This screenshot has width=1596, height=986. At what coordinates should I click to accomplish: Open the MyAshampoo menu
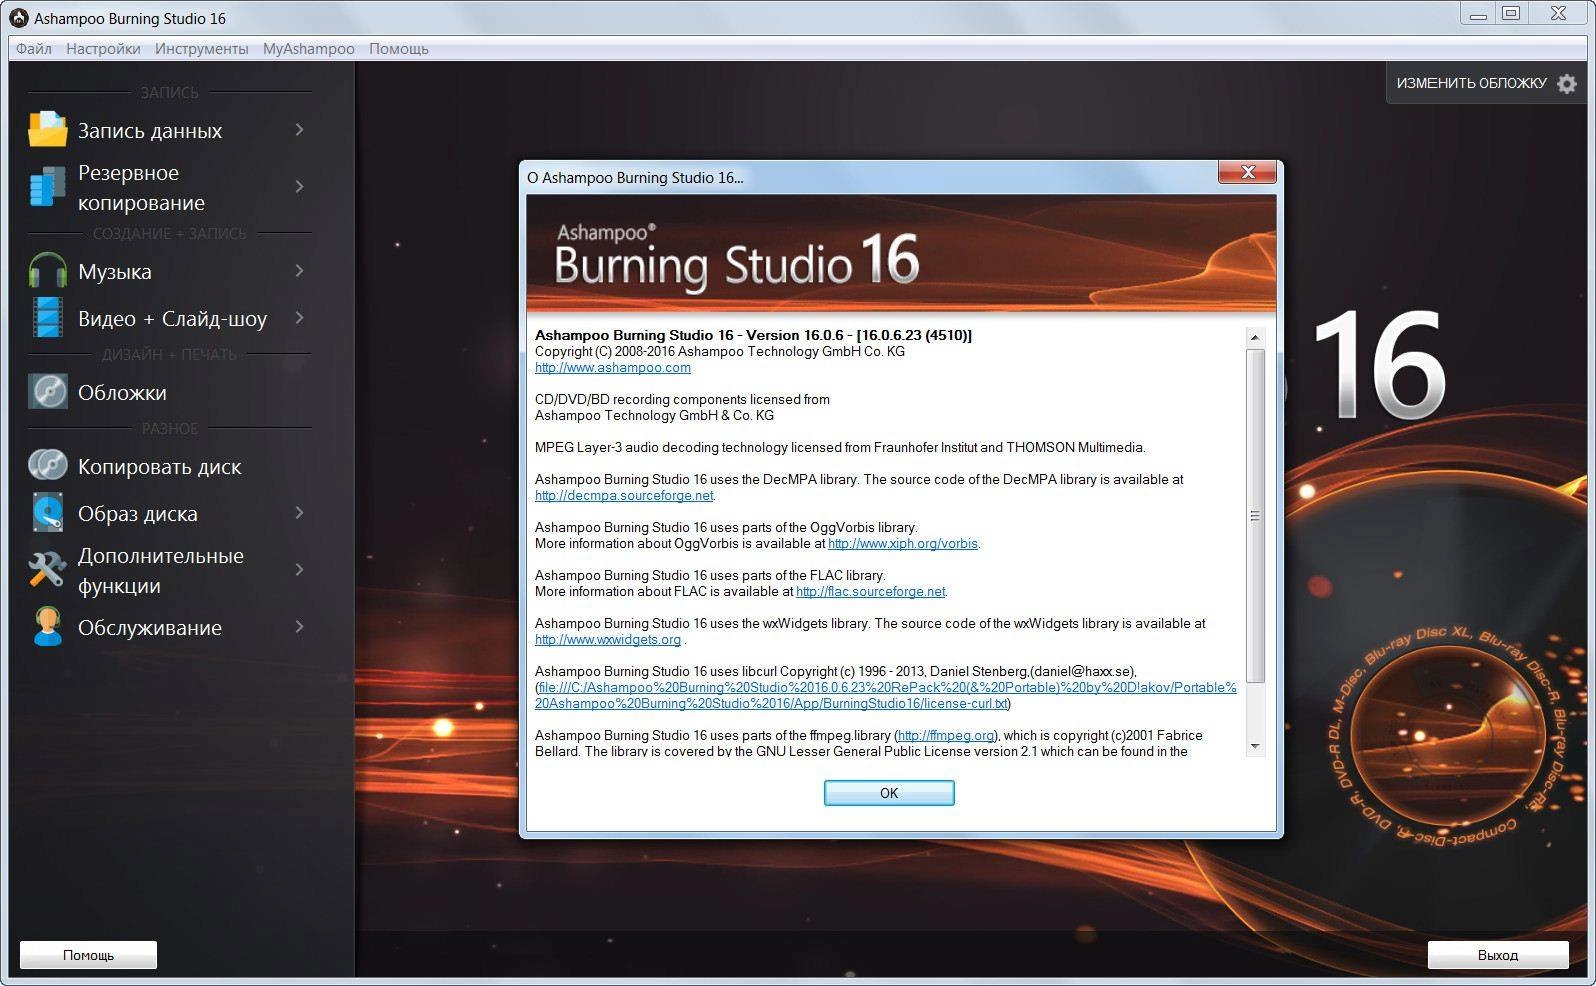pyautogui.click(x=308, y=48)
